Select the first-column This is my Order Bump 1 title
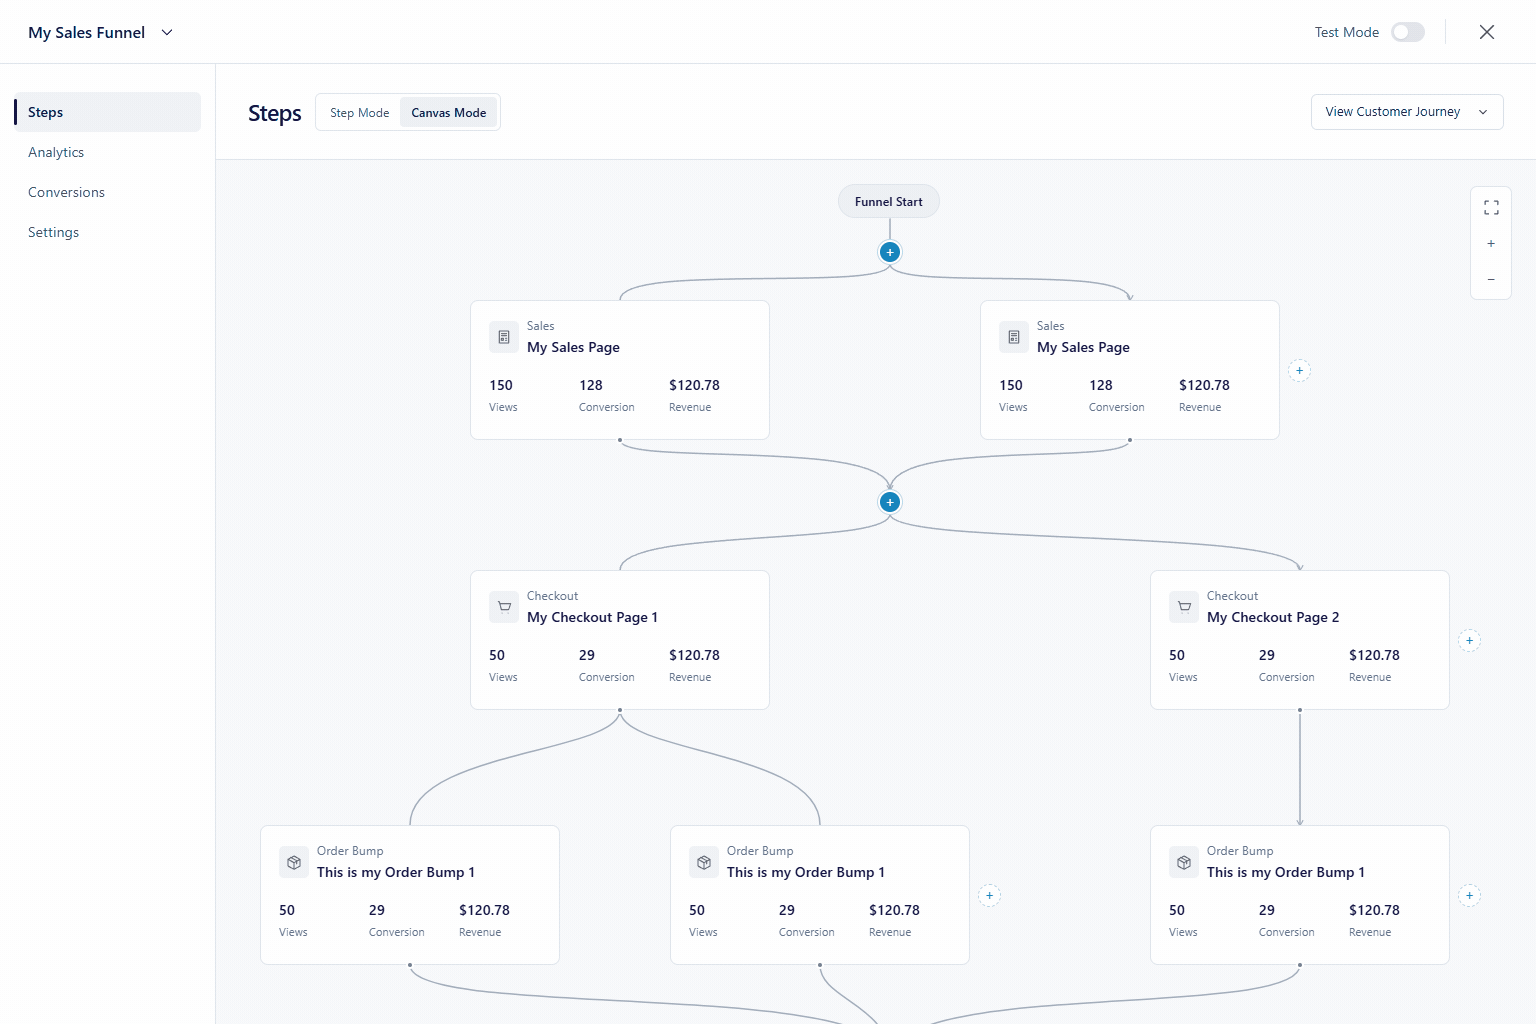 point(396,872)
